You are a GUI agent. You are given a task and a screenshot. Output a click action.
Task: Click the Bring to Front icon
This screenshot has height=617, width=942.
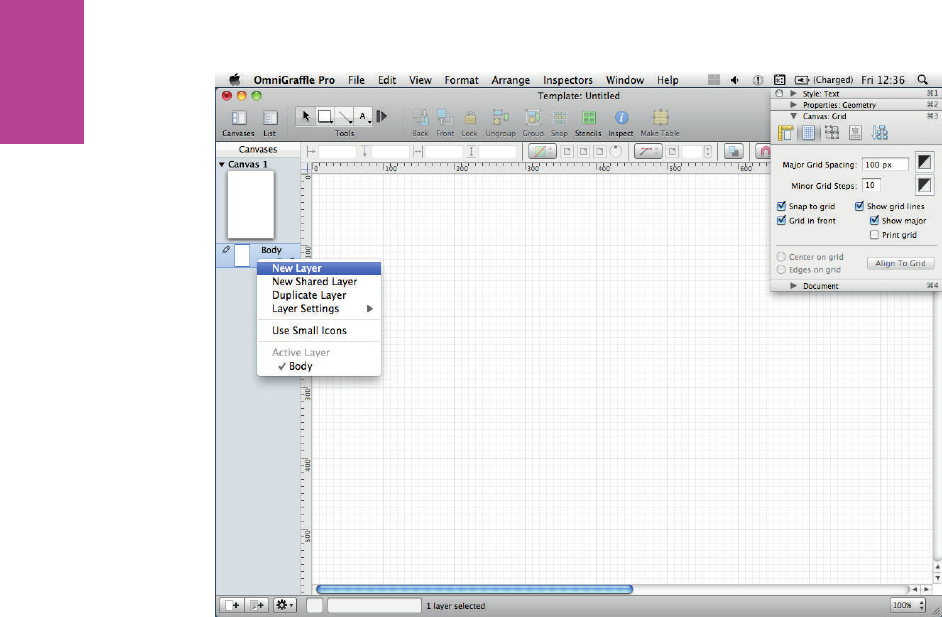click(445, 117)
